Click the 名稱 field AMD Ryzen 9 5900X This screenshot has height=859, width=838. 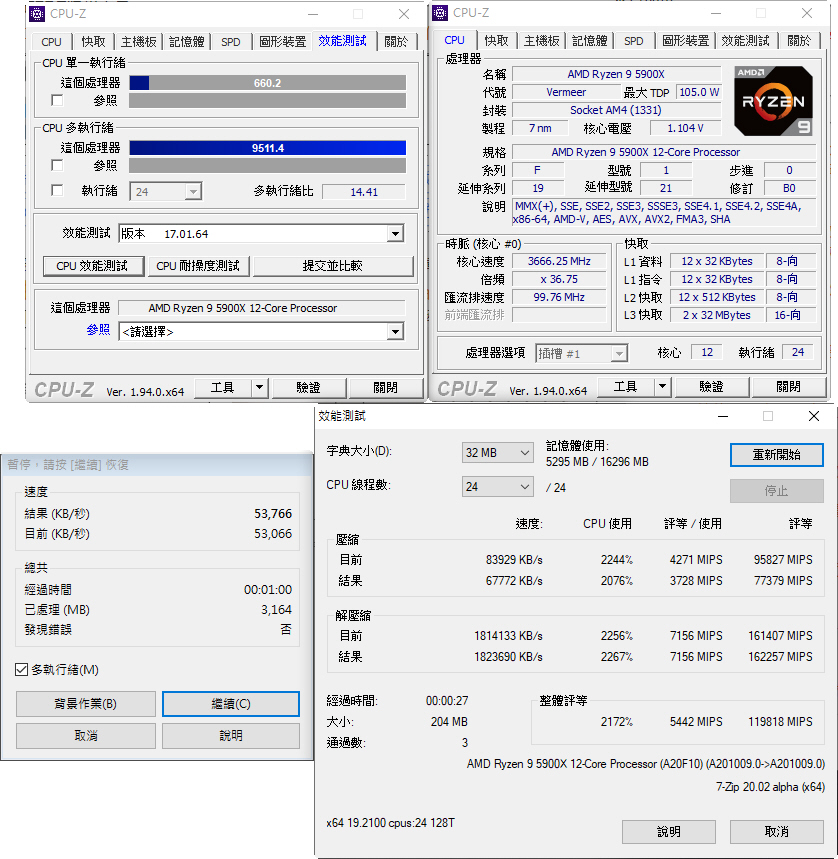click(x=616, y=74)
